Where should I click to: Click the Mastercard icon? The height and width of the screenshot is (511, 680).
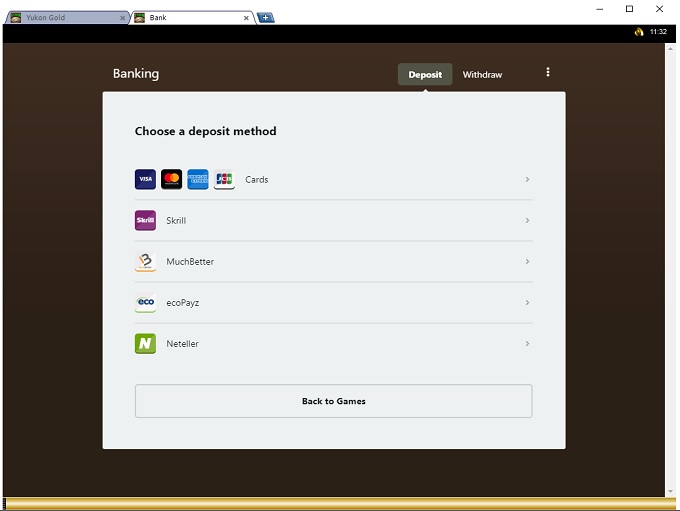point(172,180)
